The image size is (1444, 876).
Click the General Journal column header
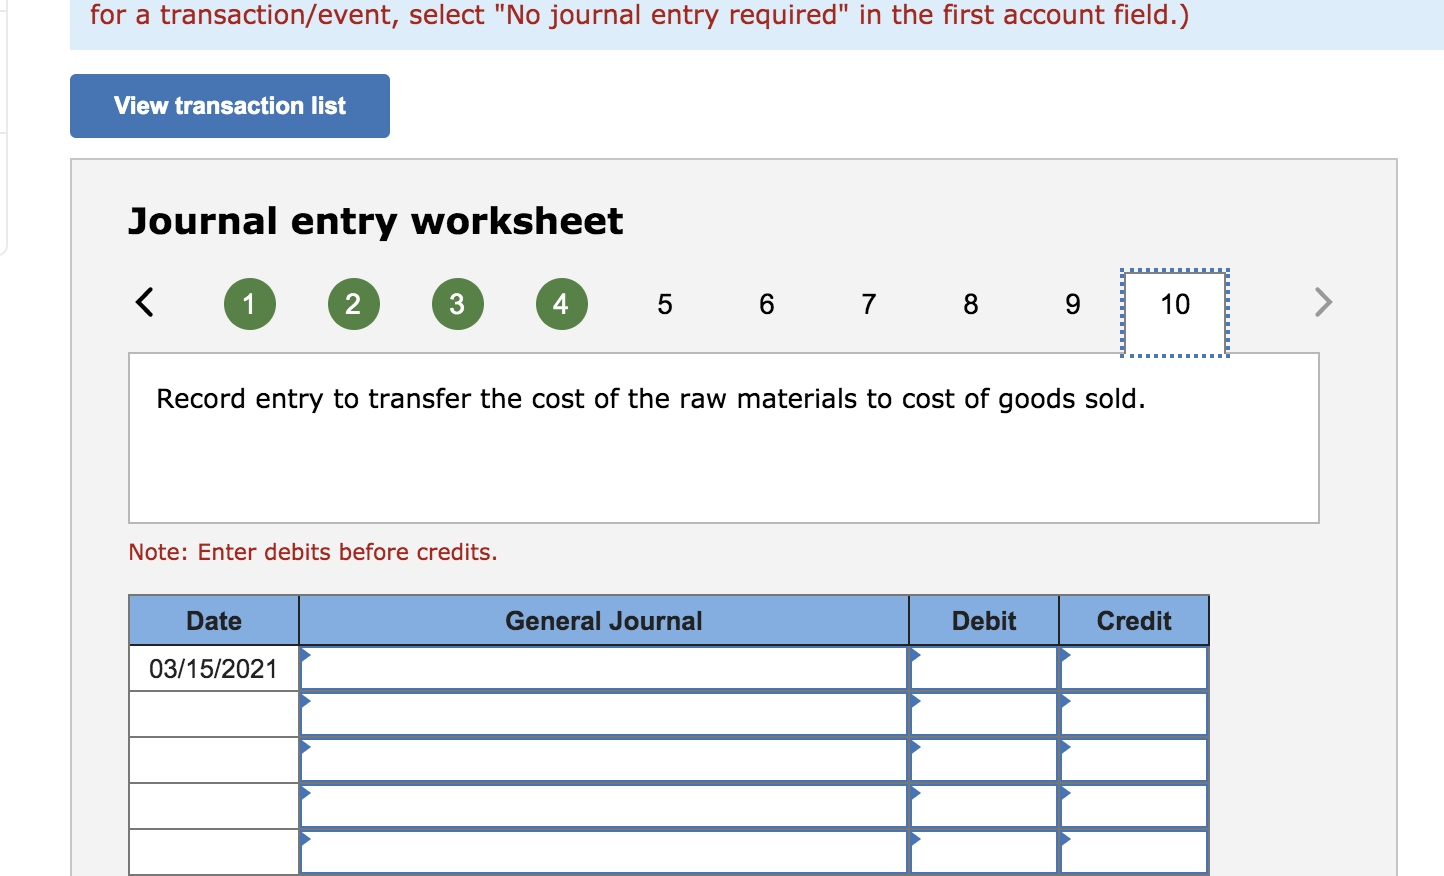pyautogui.click(x=604, y=621)
